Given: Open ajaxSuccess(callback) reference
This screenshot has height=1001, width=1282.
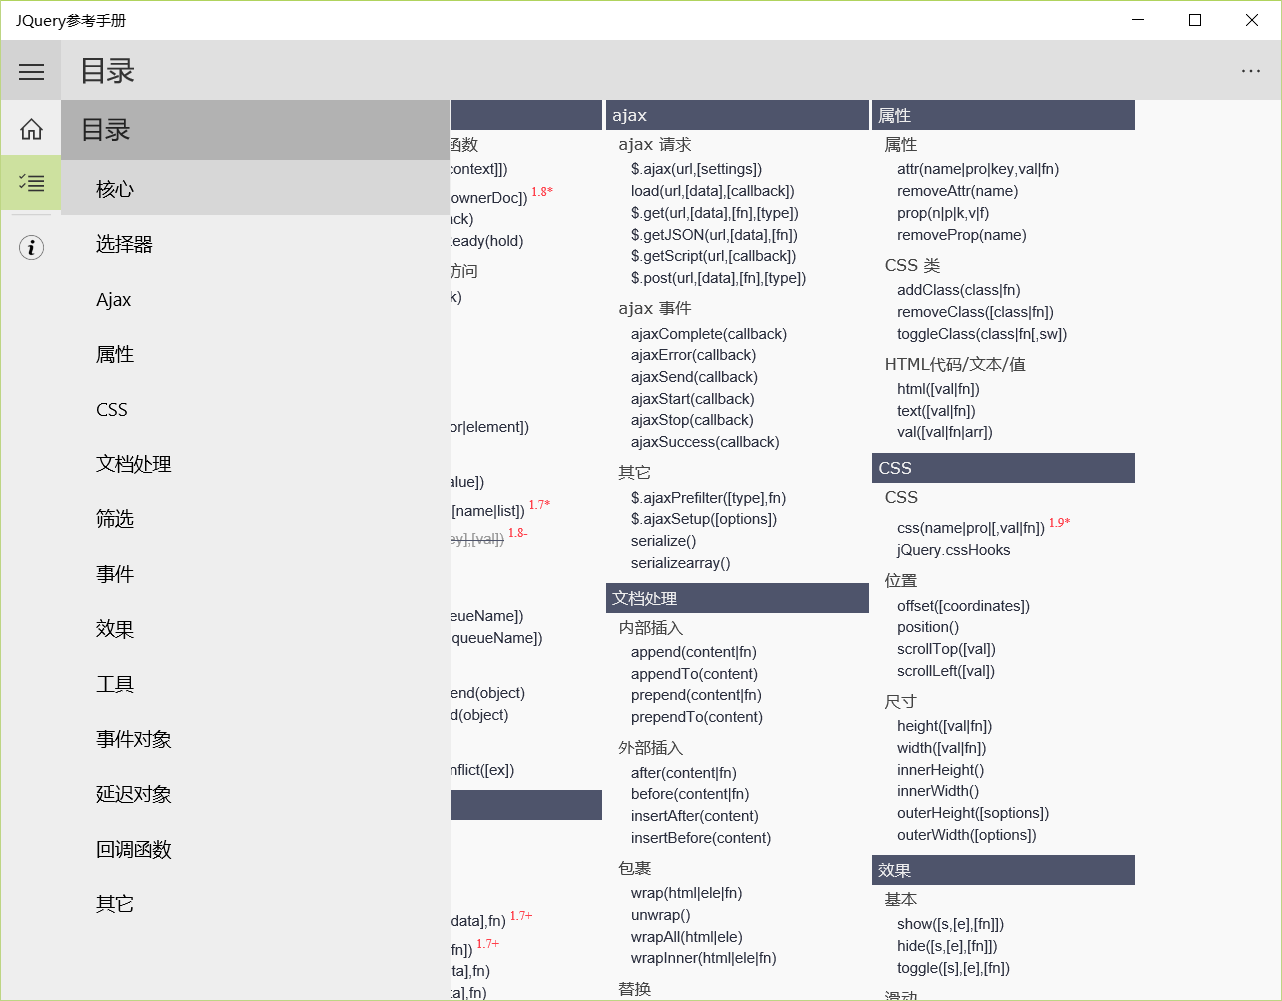Looking at the screenshot, I should coord(705,442).
